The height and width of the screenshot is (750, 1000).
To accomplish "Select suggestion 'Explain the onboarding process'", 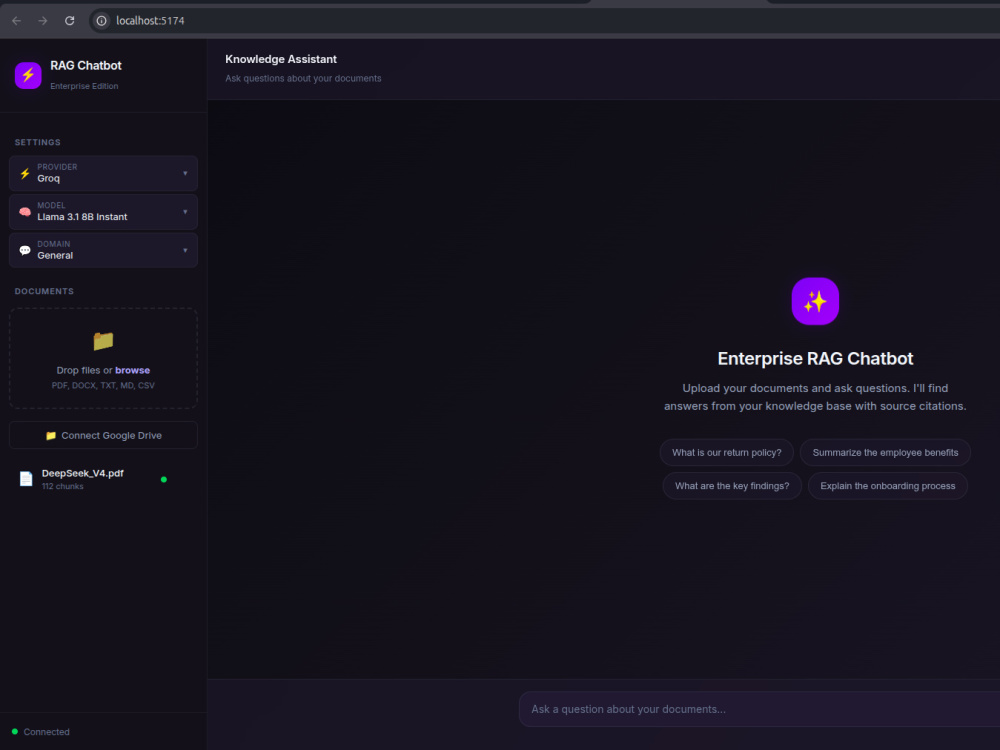I will (x=888, y=485).
